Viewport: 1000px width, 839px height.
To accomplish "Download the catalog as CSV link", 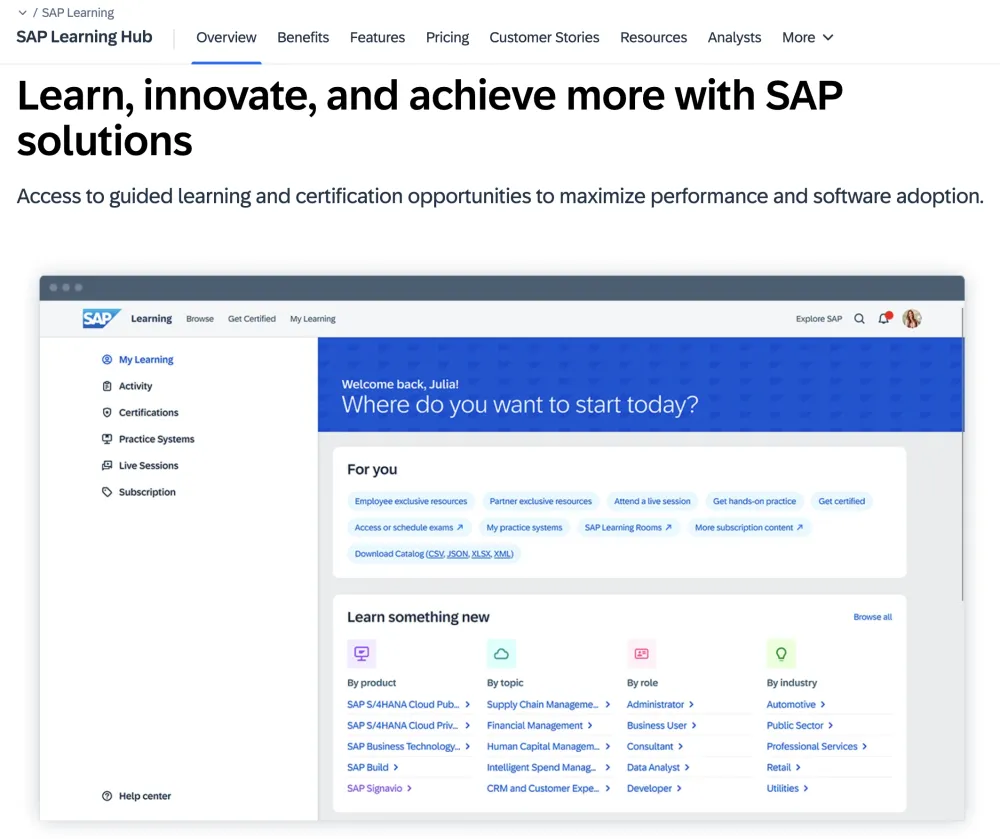I will (435, 554).
